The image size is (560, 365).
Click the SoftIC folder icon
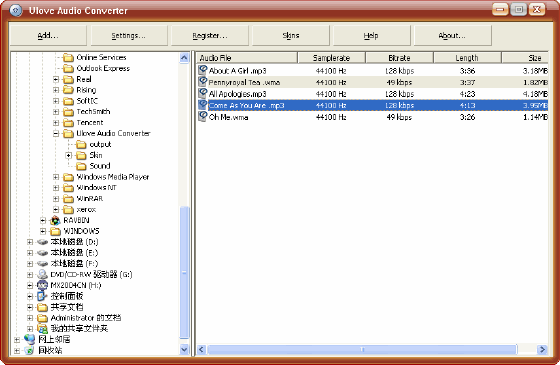coord(68,101)
